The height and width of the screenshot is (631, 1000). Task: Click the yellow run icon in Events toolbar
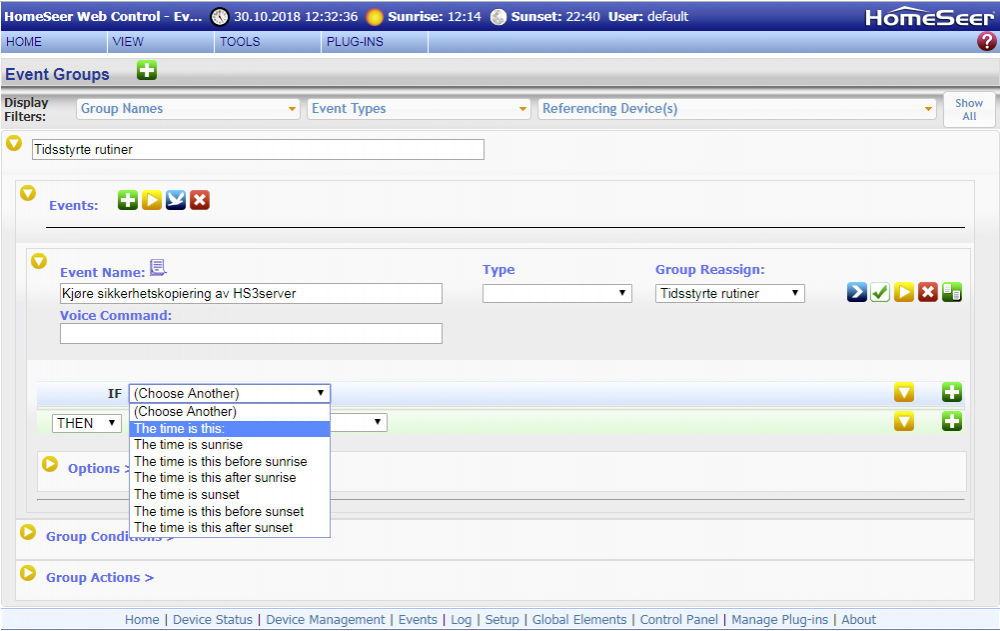pyautogui.click(x=152, y=201)
